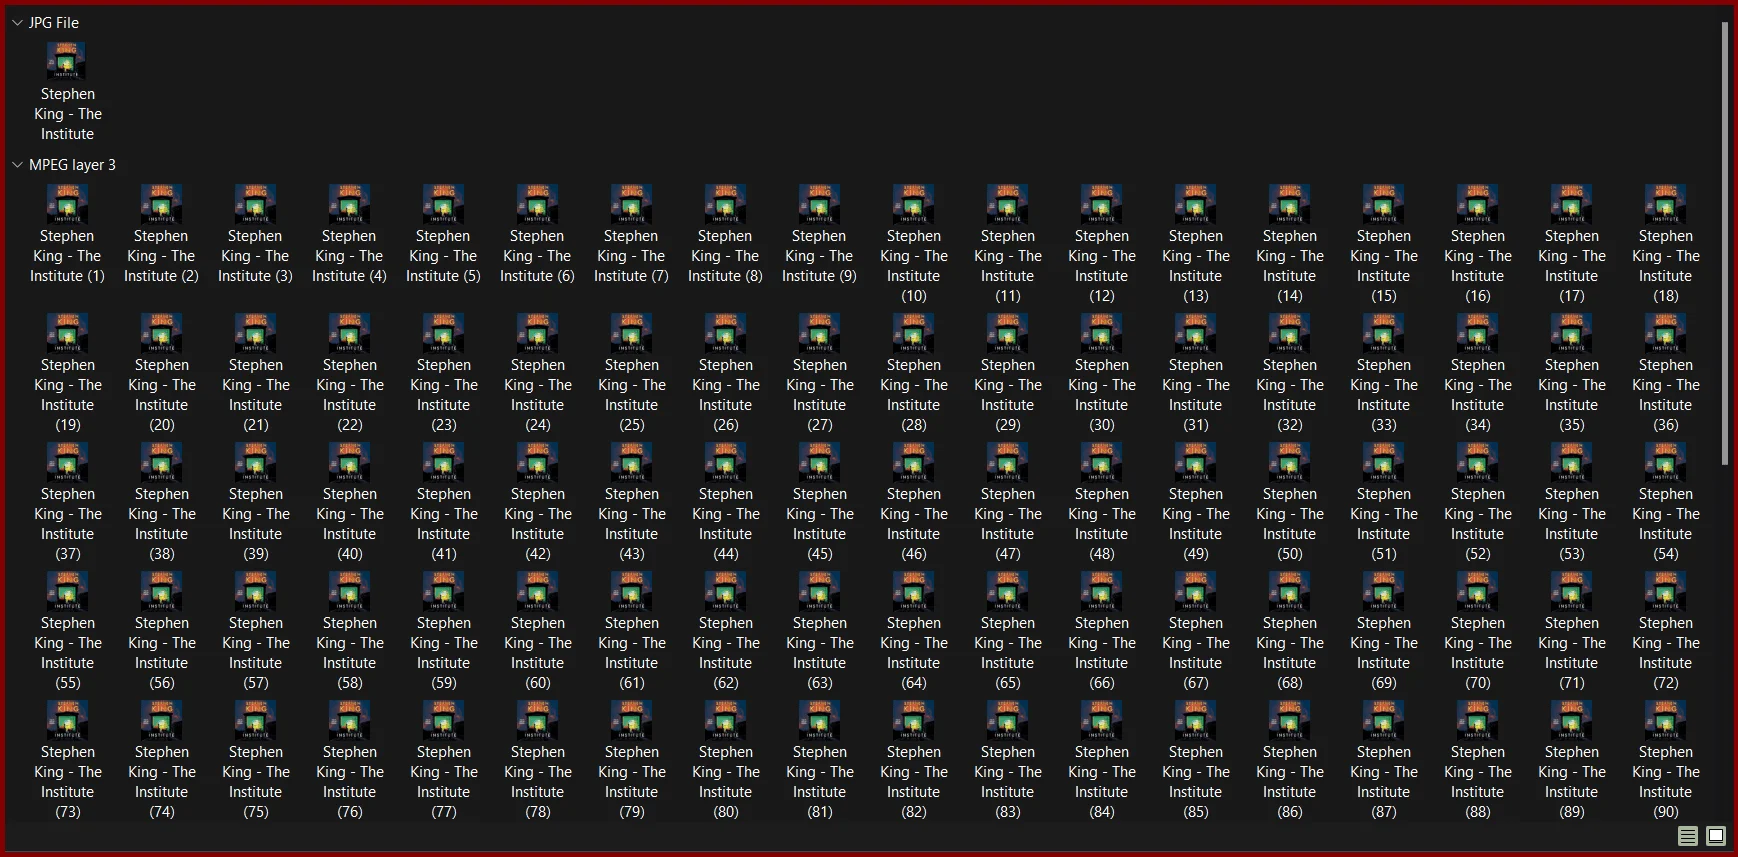This screenshot has width=1738, height=857.
Task: Click file name Institute (44)
Action: [x=725, y=524]
